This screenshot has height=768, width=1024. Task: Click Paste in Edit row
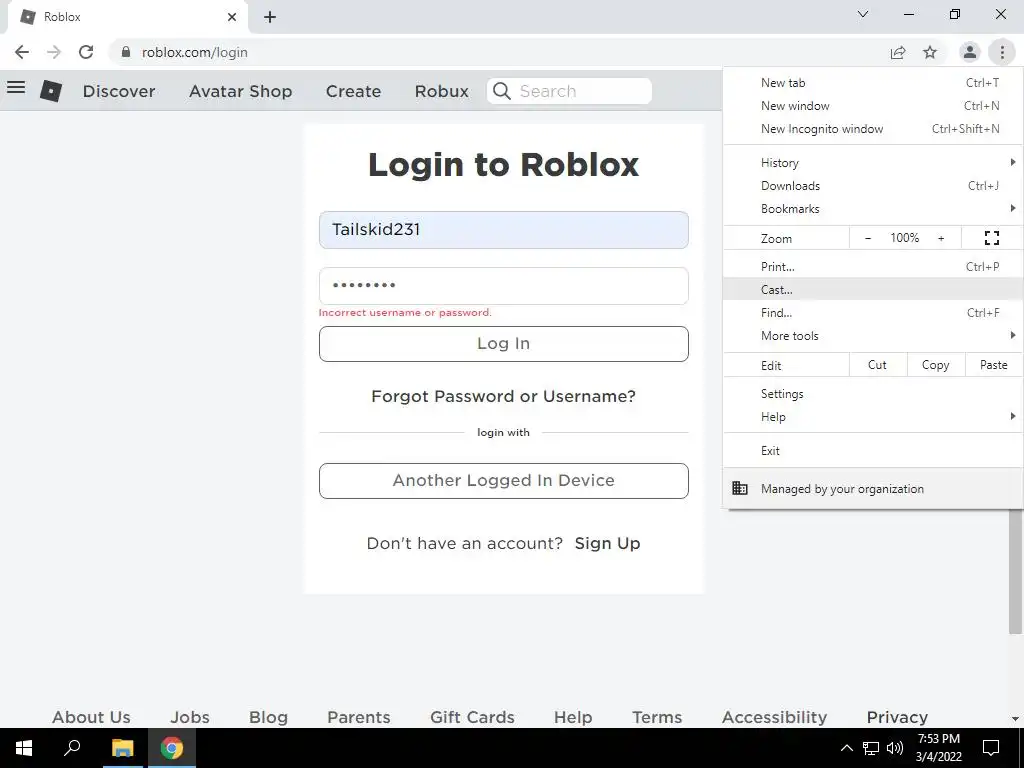[993, 365]
